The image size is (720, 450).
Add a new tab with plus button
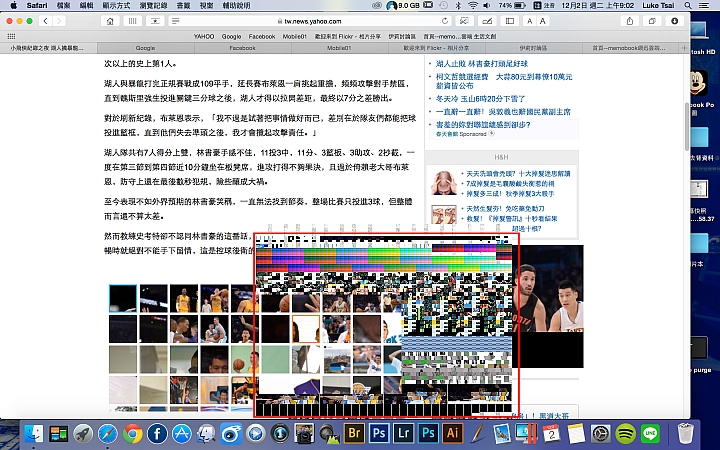(x=684, y=48)
